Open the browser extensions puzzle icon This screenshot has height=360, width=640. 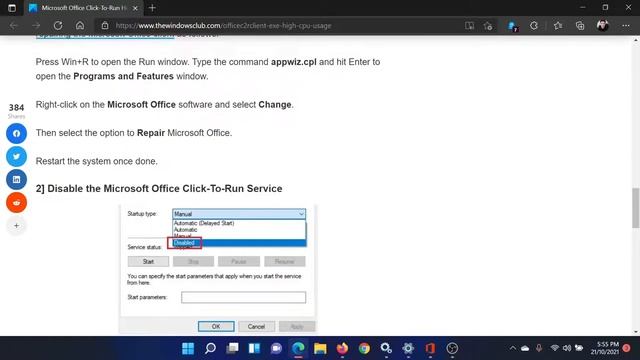click(x=534, y=26)
